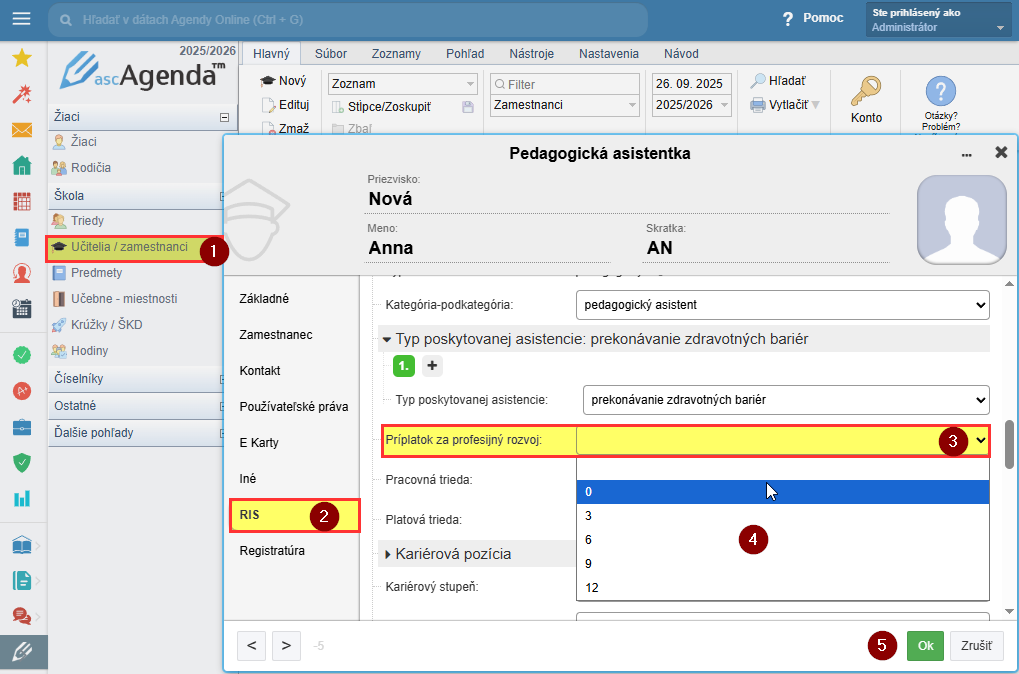Image resolution: width=1019 pixels, height=674 pixels.
Task: Open the envelope messages icon in sidebar
Action: coord(21,130)
